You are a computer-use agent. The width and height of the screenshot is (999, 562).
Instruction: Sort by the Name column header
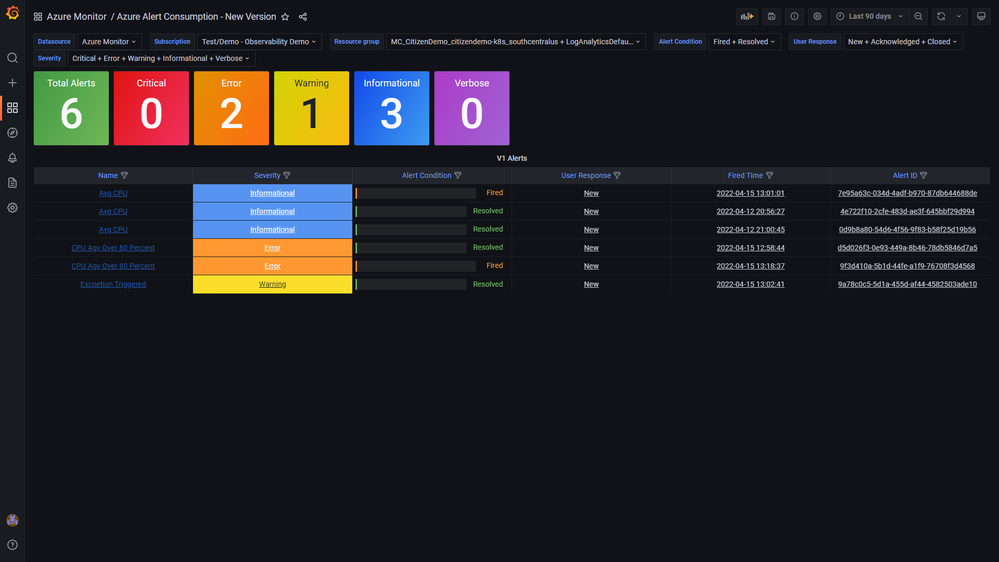(x=108, y=175)
